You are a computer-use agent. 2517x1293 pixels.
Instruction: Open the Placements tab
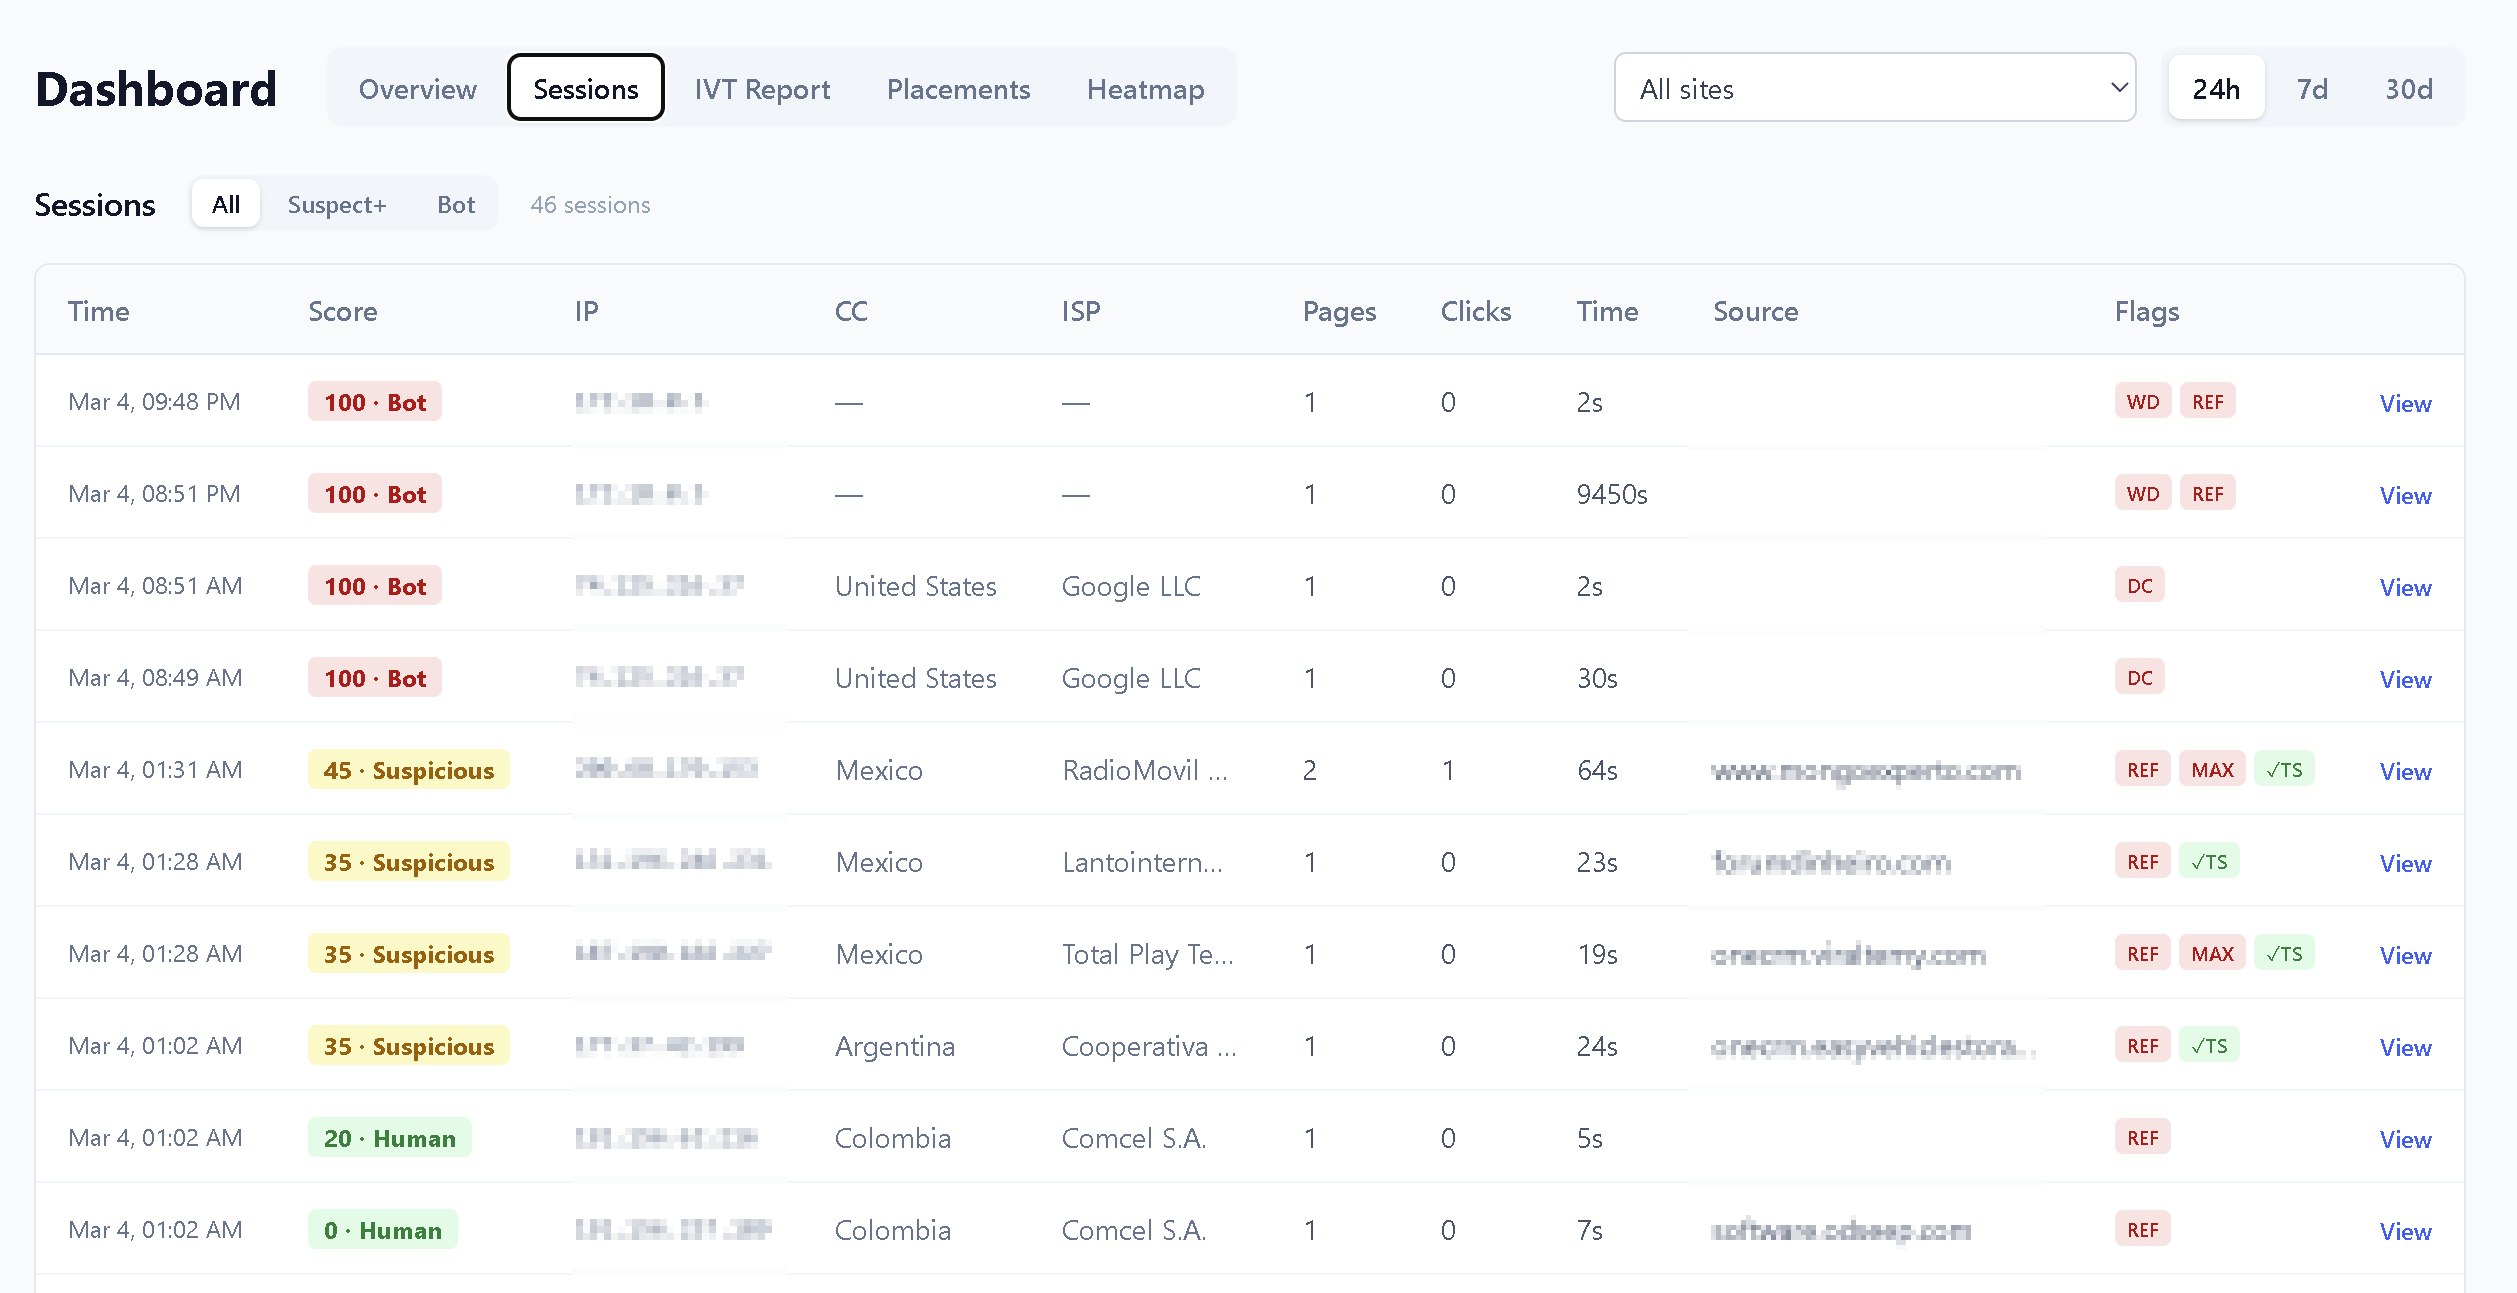[958, 89]
